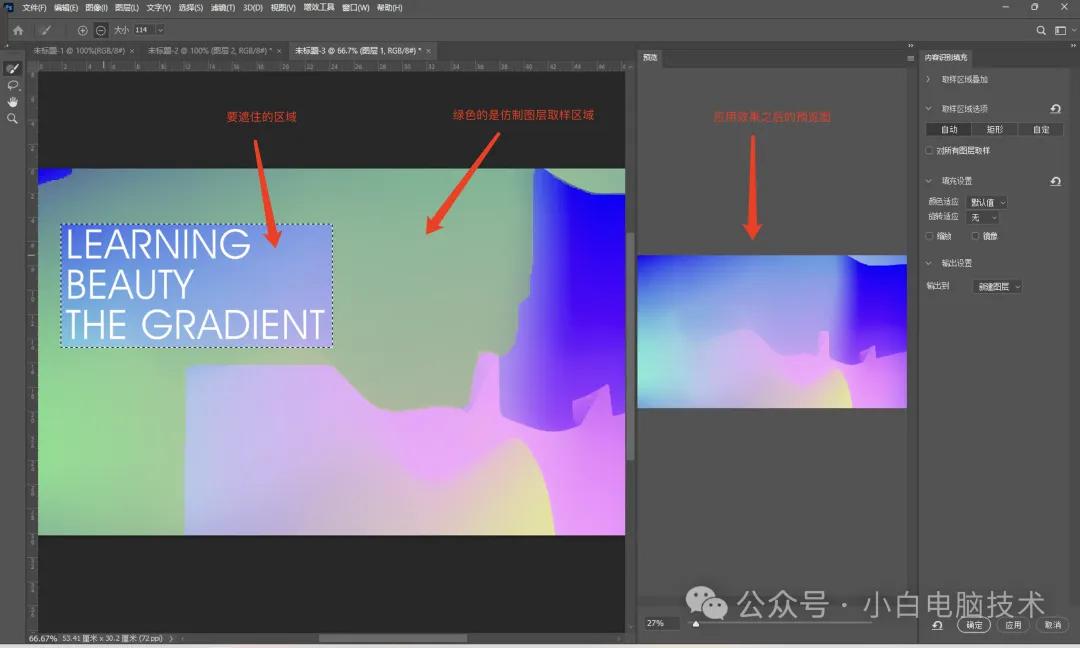Screen dimensions: 1080x648
Task: Select the Zoom tool in left toolbar
Action: click(13, 118)
